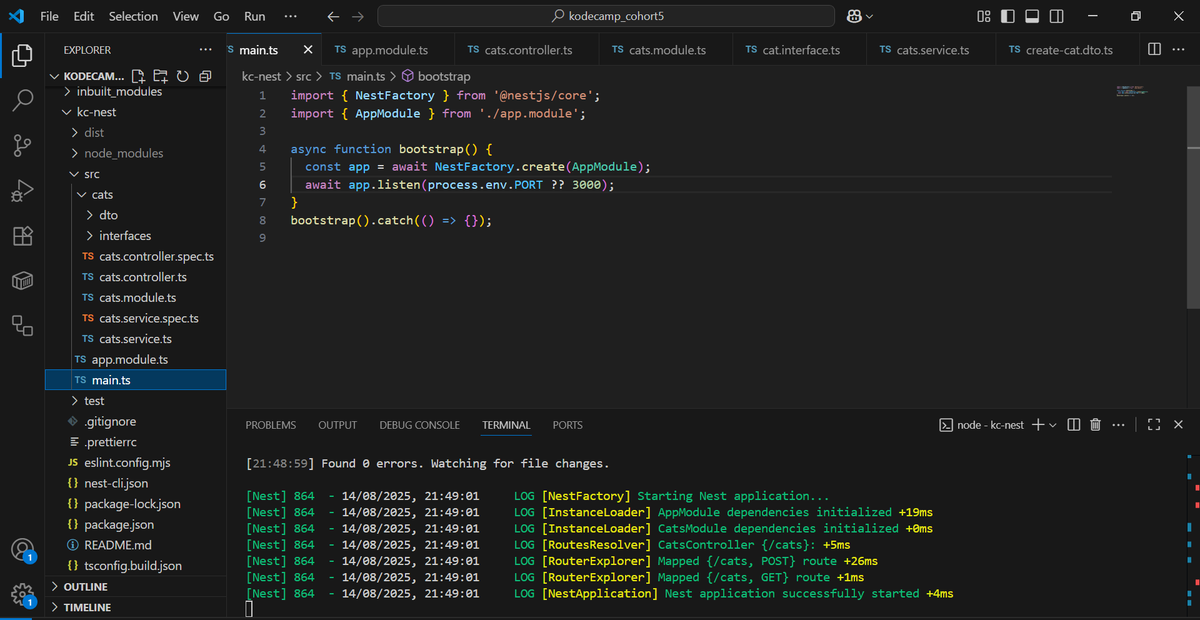This screenshot has width=1200, height=620.
Task: Open cats.service.spec.ts in Explorer
Action: [136, 318]
